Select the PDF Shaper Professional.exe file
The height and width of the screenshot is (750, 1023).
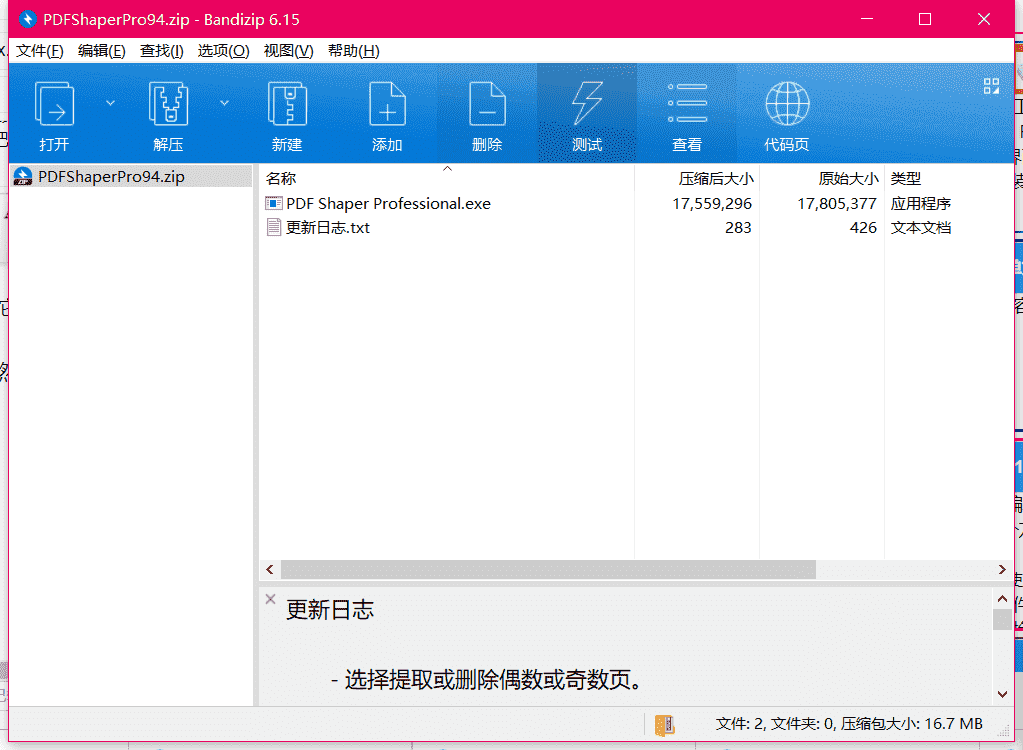pyautogui.click(x=388, y=203)
